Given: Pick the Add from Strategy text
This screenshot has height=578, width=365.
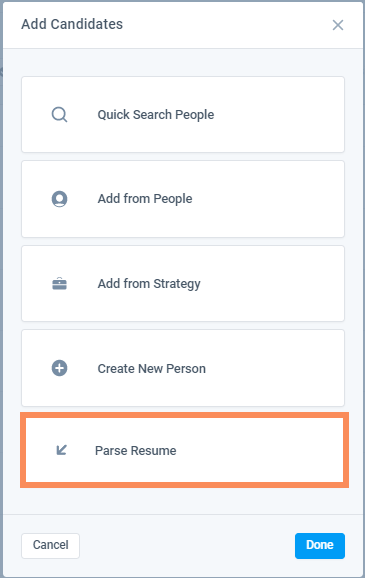Looking at the screenshot, I should click(x=149, y=284).
